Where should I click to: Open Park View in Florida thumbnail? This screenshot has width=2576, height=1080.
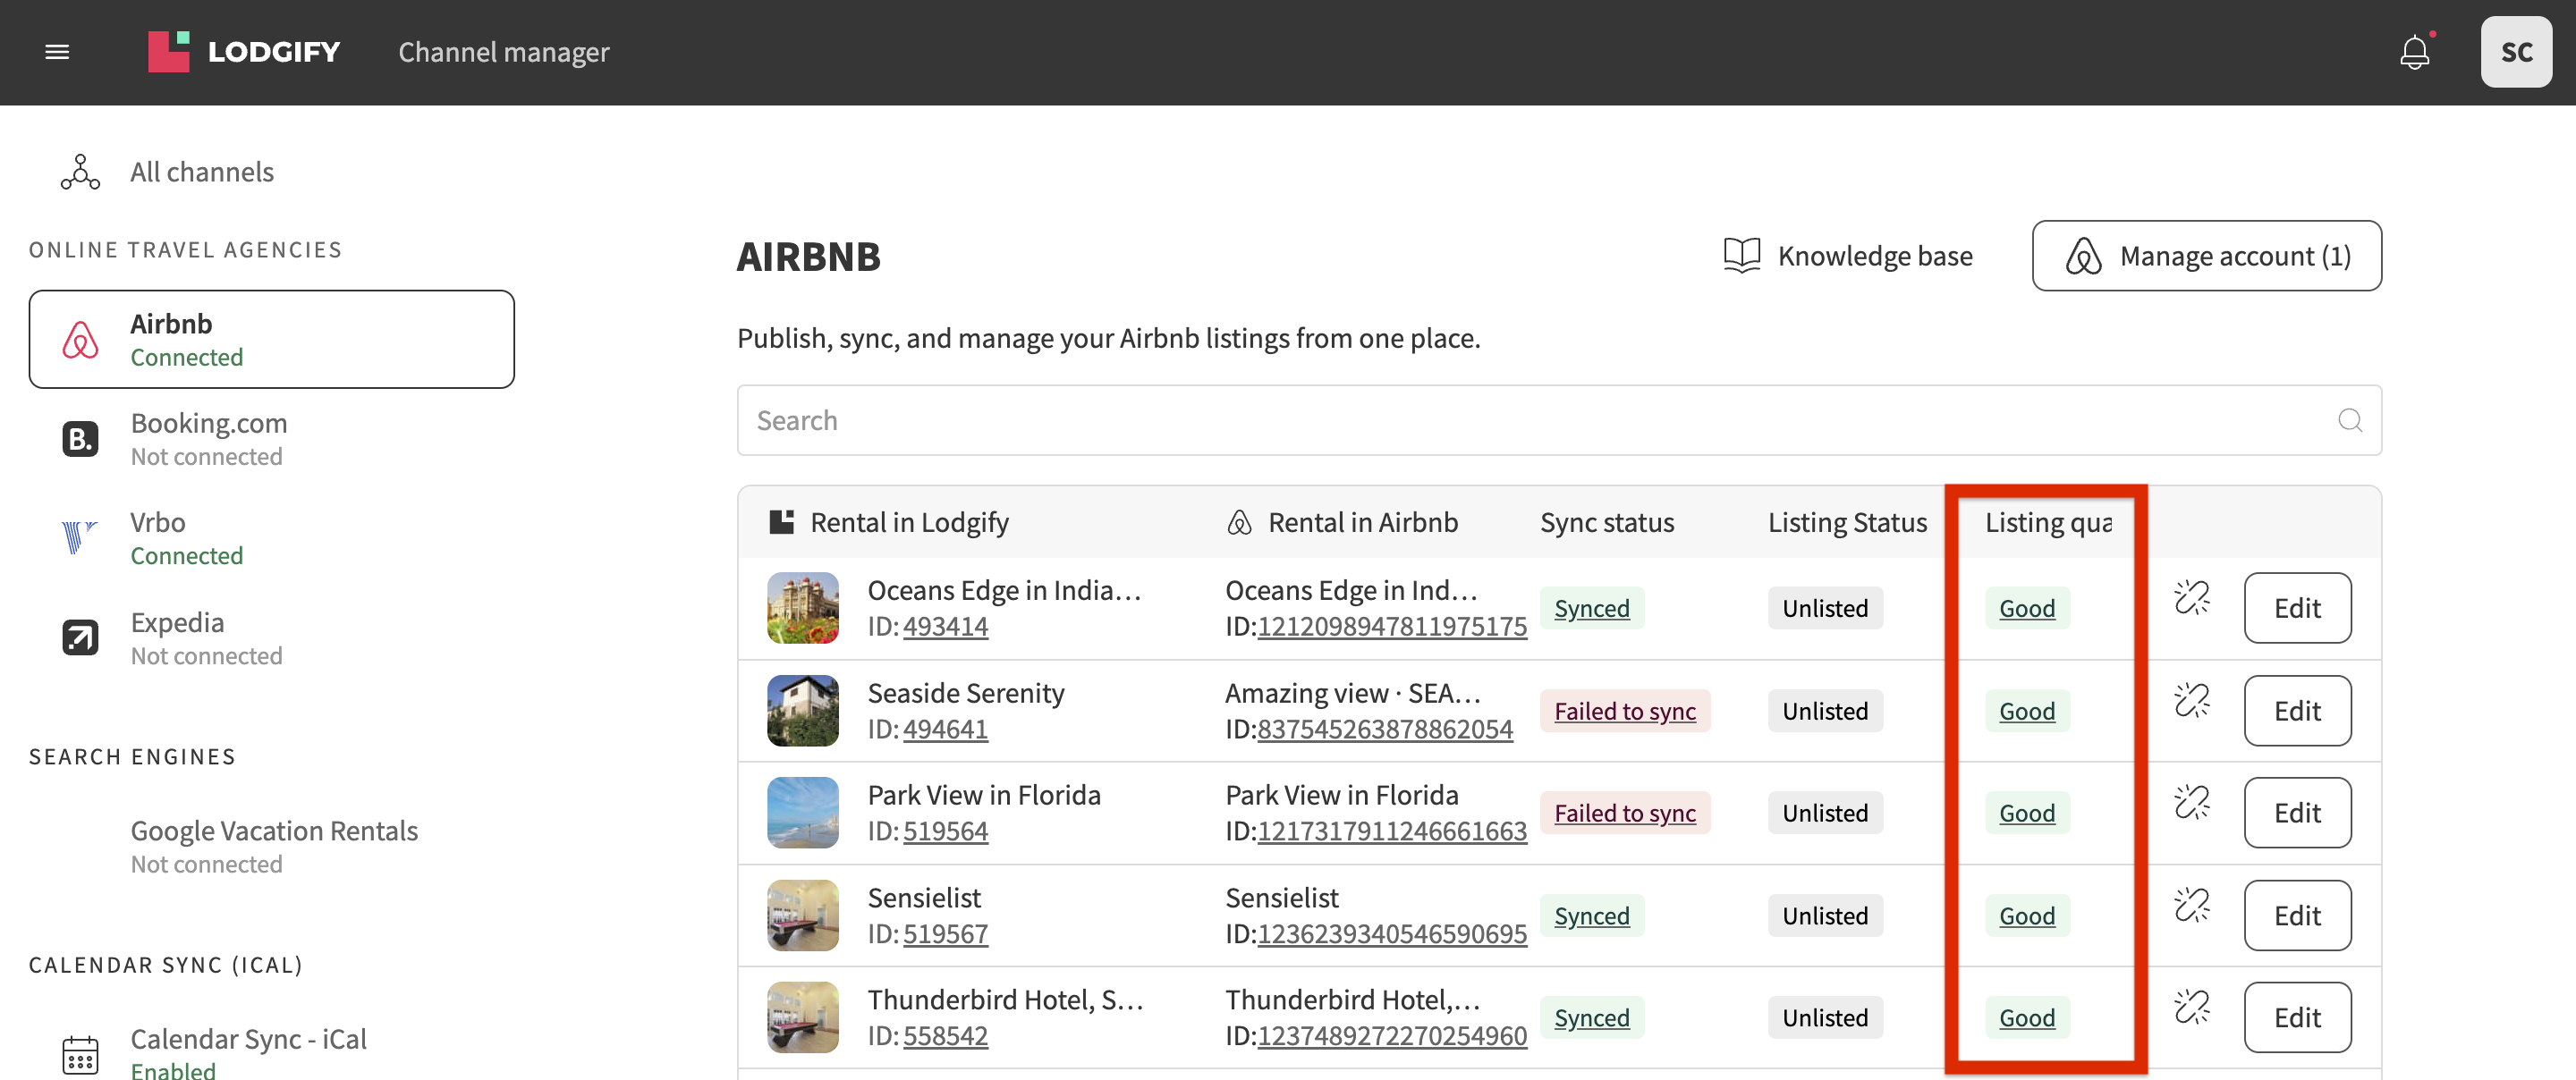coord(802,813)
